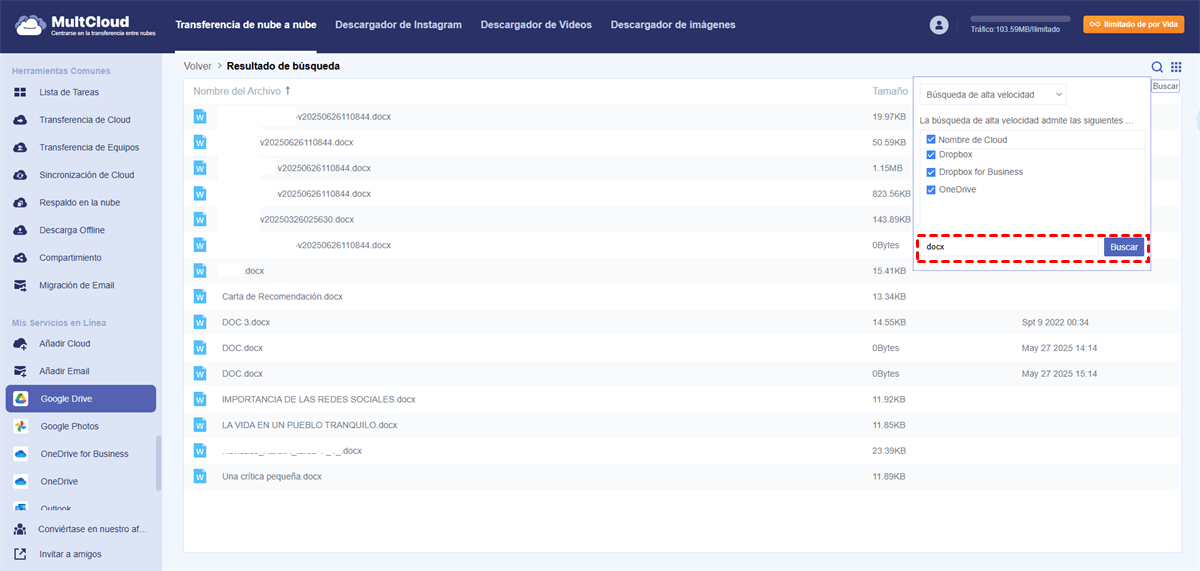This screenshot has height=571, width=1200.
Task: Open Carta de Recomendación.docx file name
Action: [x=282, y=297]
